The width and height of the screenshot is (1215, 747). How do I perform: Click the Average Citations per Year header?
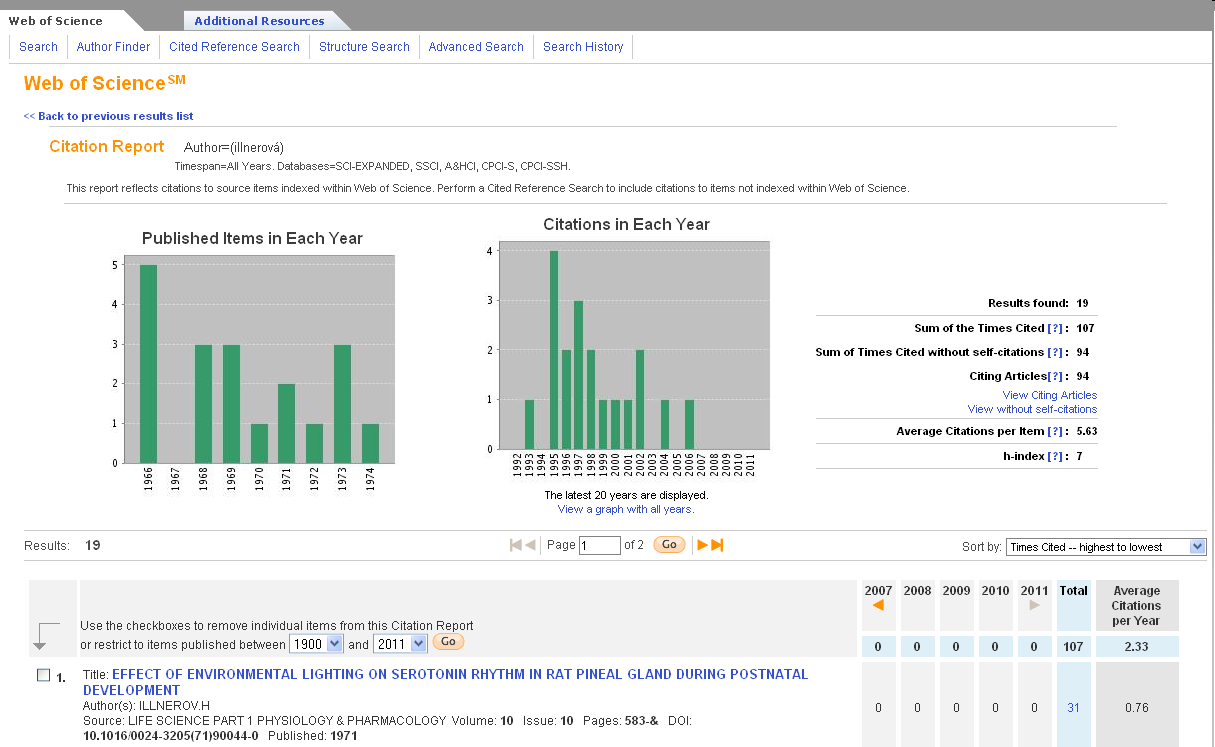1137,605
